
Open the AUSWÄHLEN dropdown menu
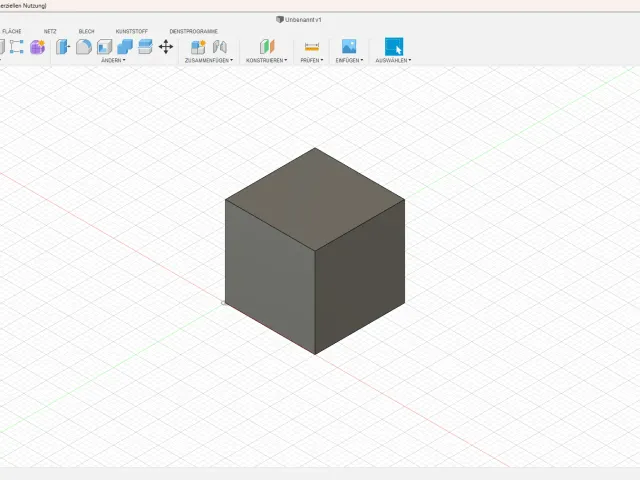click(393, 60)
